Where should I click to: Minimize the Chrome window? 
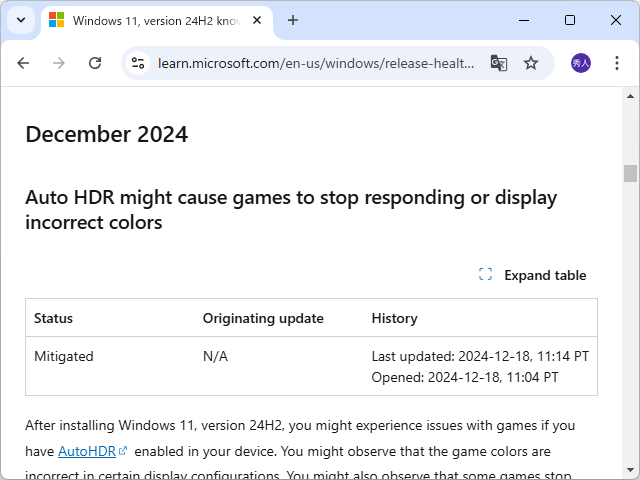524,20
